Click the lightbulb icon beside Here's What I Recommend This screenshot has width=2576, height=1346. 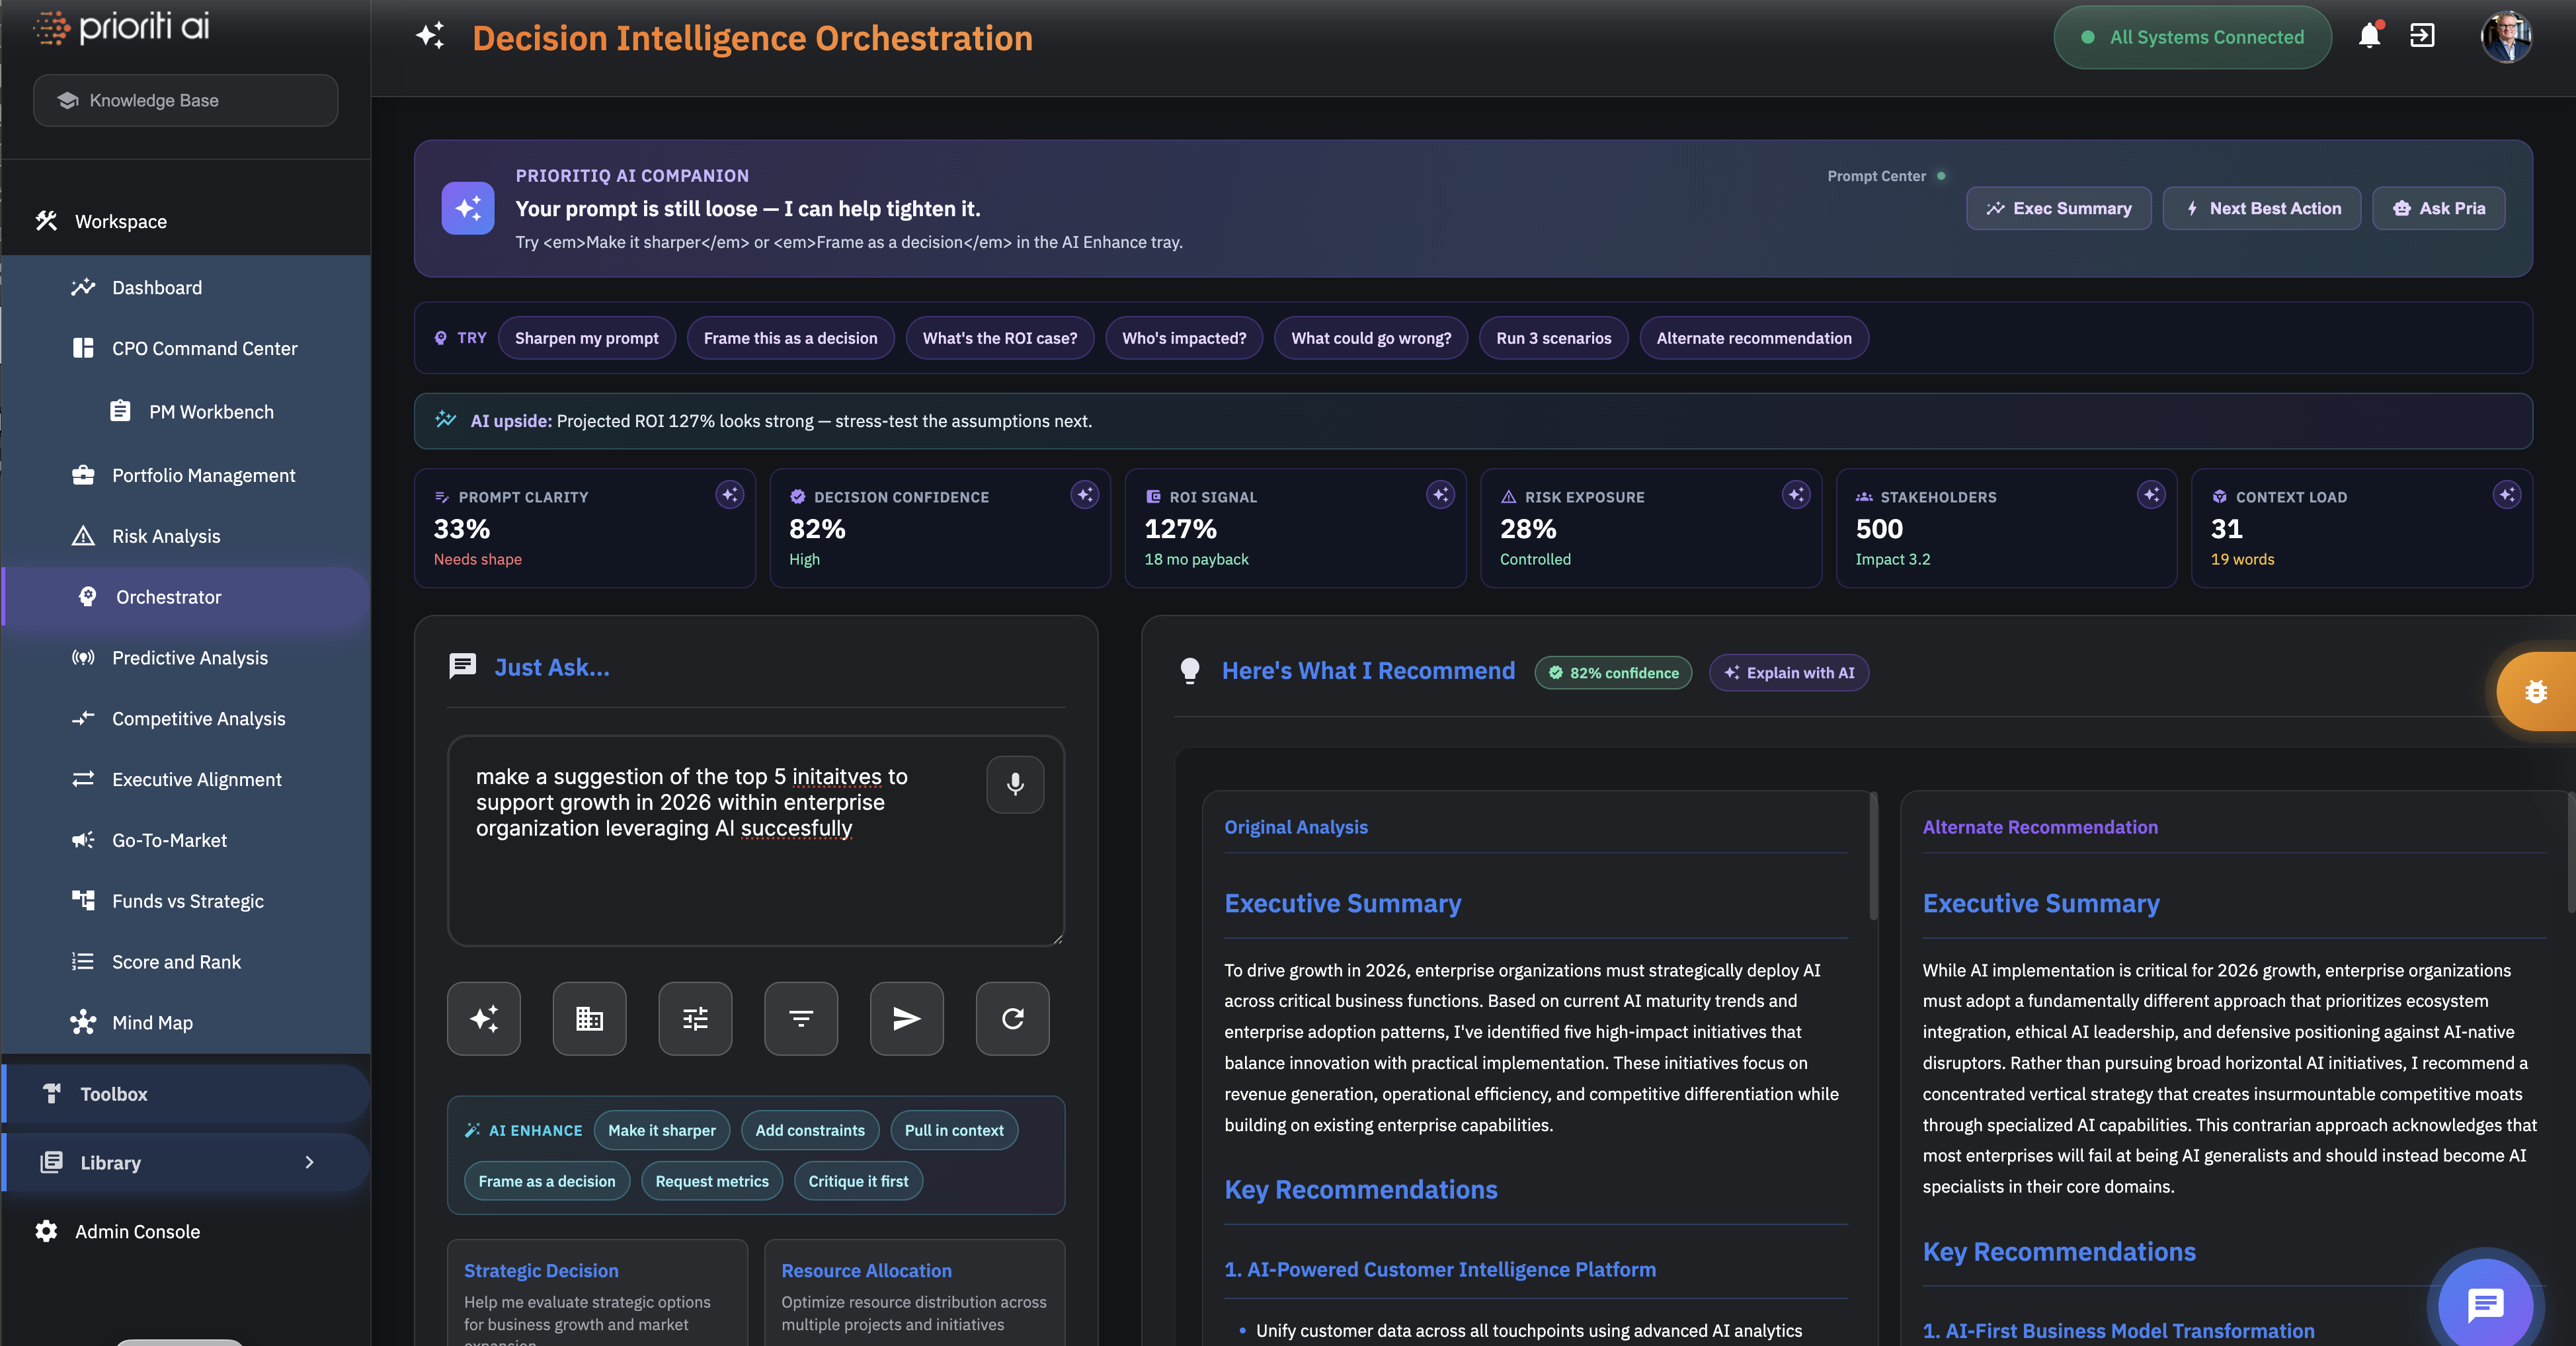pyautogui.click(x=1190, y=671)
